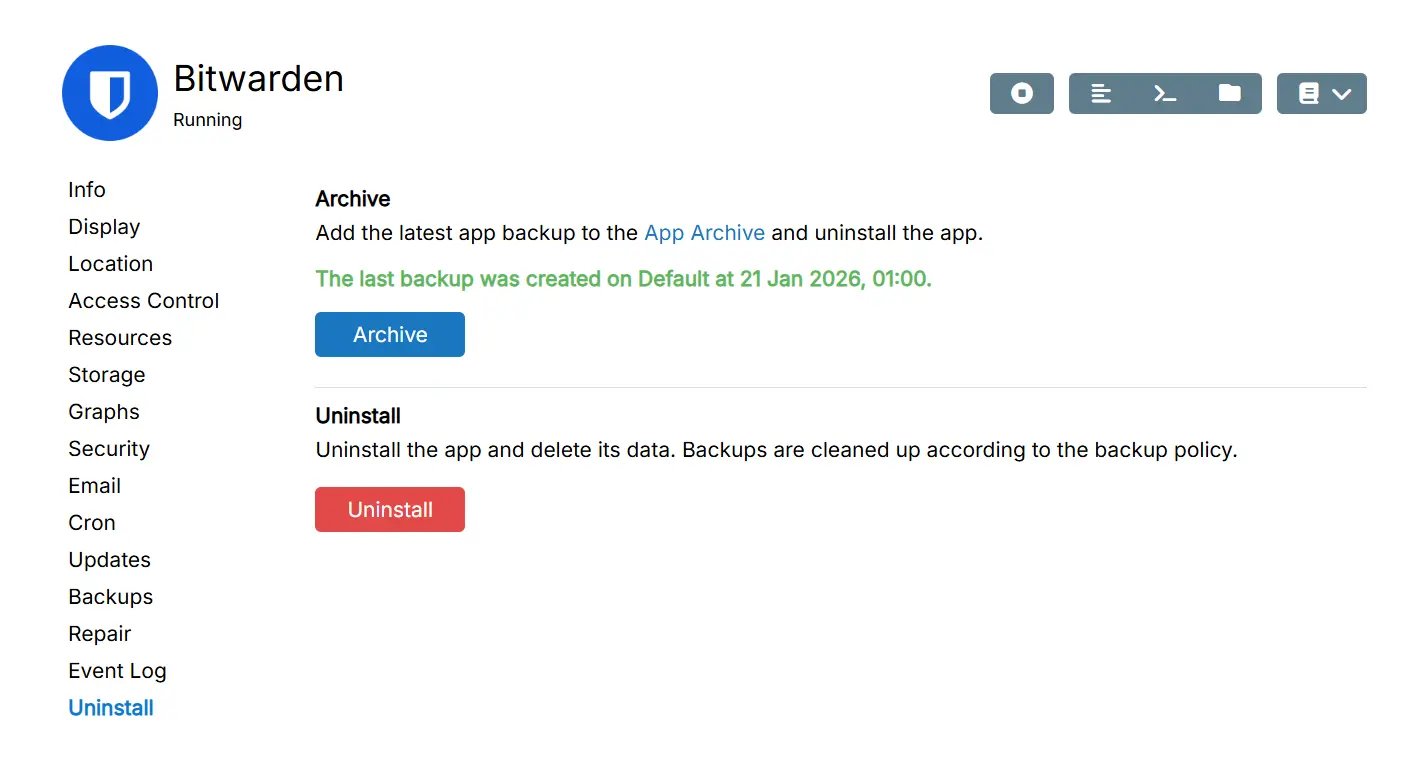Open the Security section
1422x761 pixels.
(109, 449)
